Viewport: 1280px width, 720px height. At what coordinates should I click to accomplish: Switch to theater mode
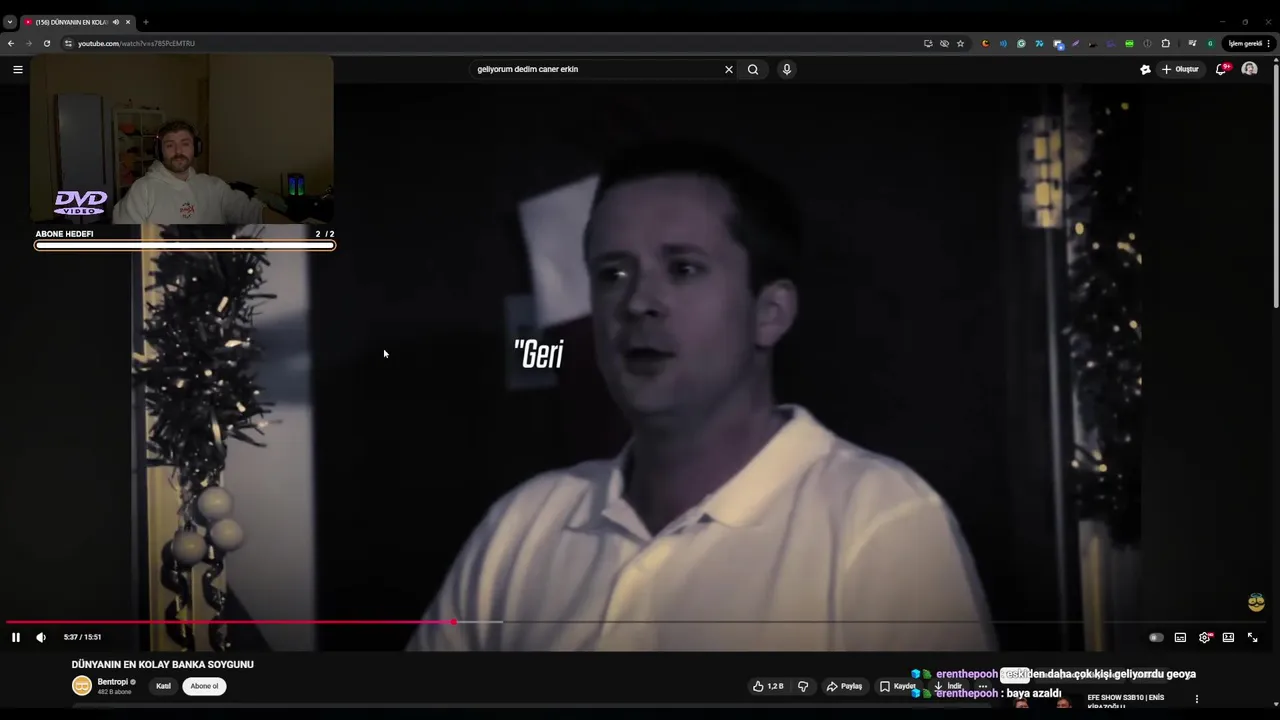1228,637
